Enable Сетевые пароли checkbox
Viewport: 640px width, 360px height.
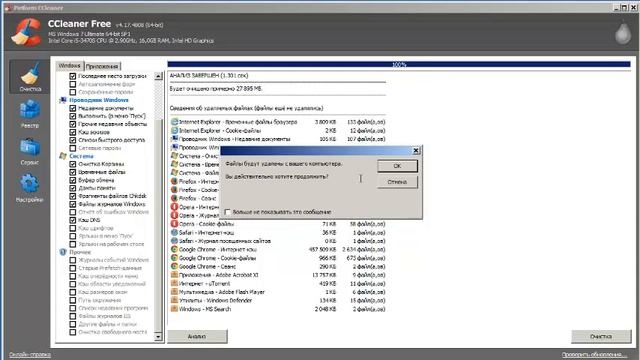coord(73,148)
